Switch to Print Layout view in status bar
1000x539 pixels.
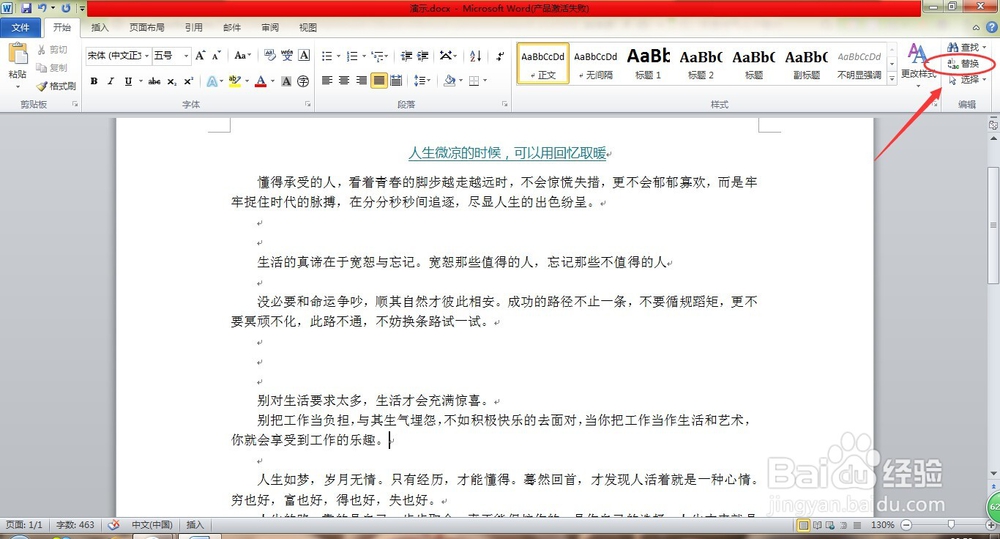(804, 525)
